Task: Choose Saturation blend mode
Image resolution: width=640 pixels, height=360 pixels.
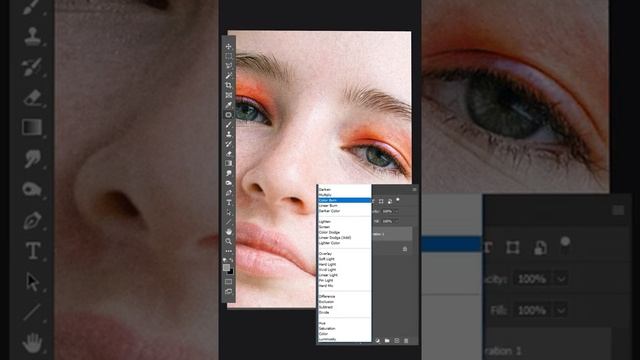Action: click(327, 329)
